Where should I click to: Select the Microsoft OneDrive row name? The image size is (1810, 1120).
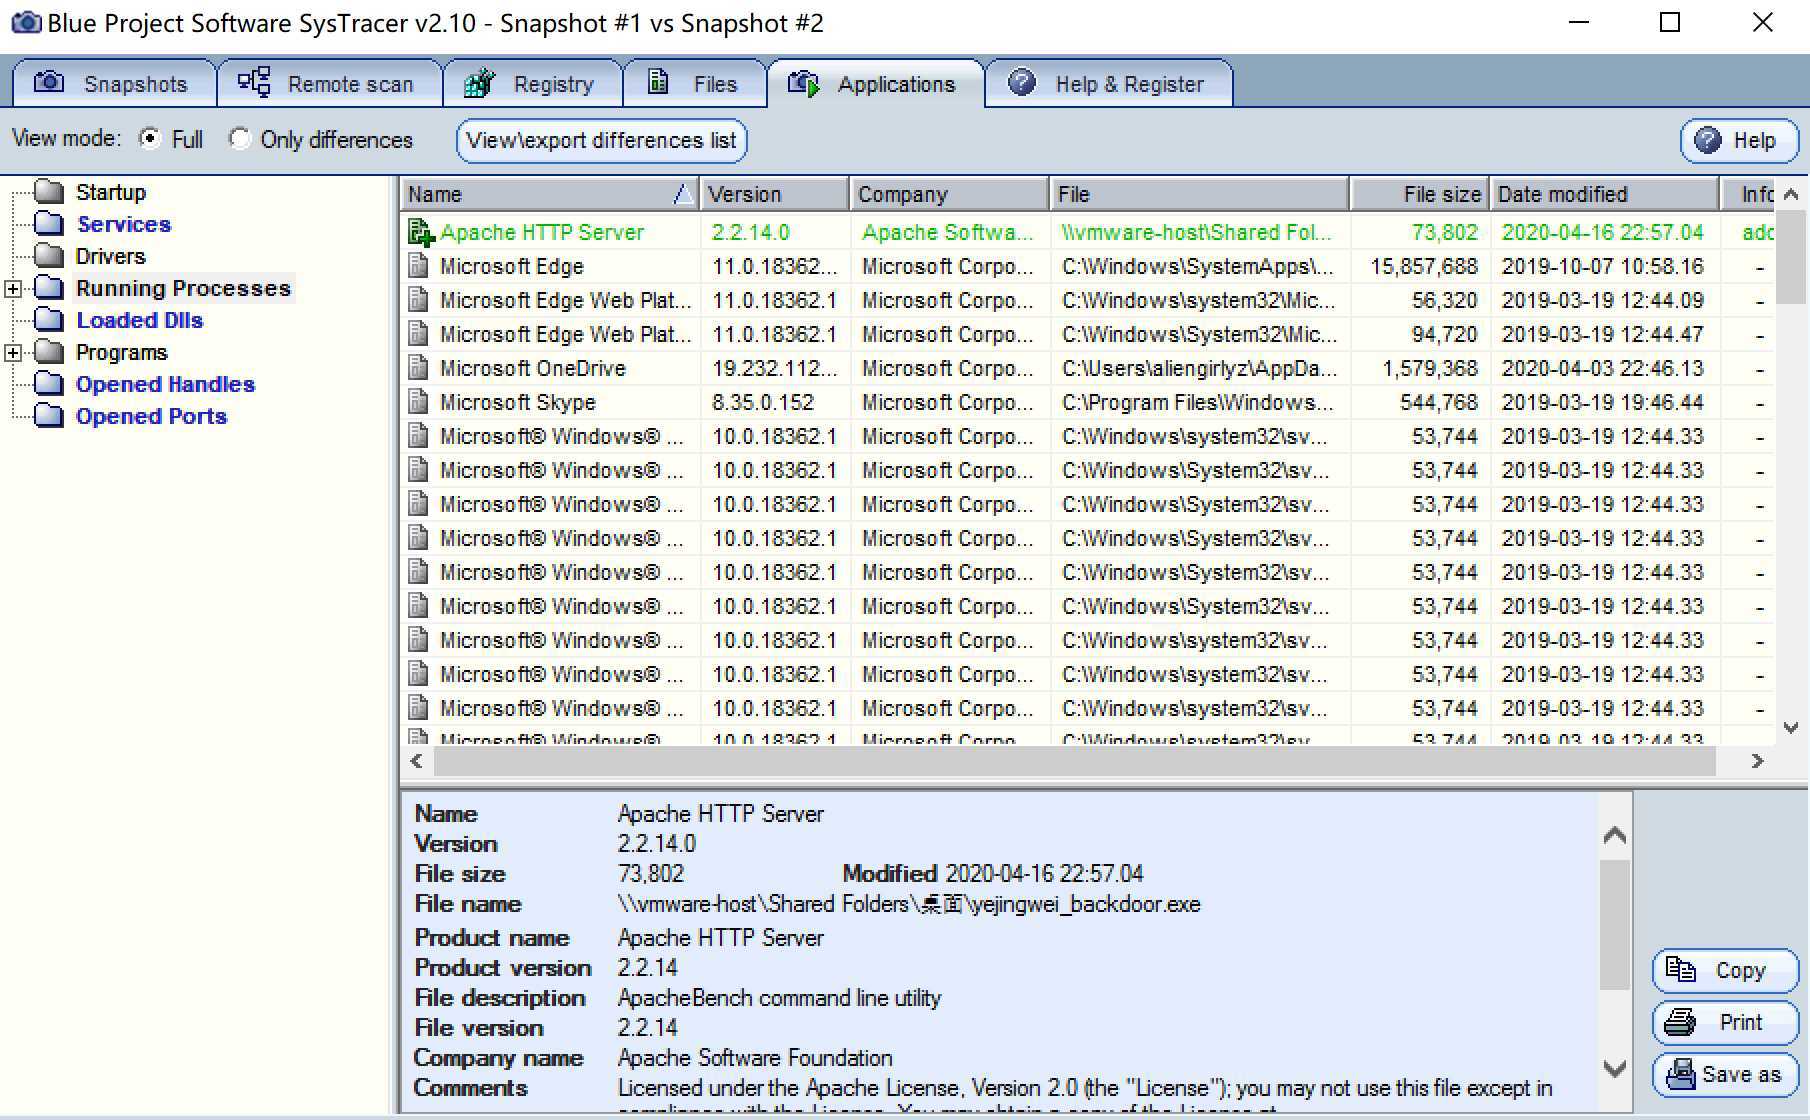click(x=533, y=368)
